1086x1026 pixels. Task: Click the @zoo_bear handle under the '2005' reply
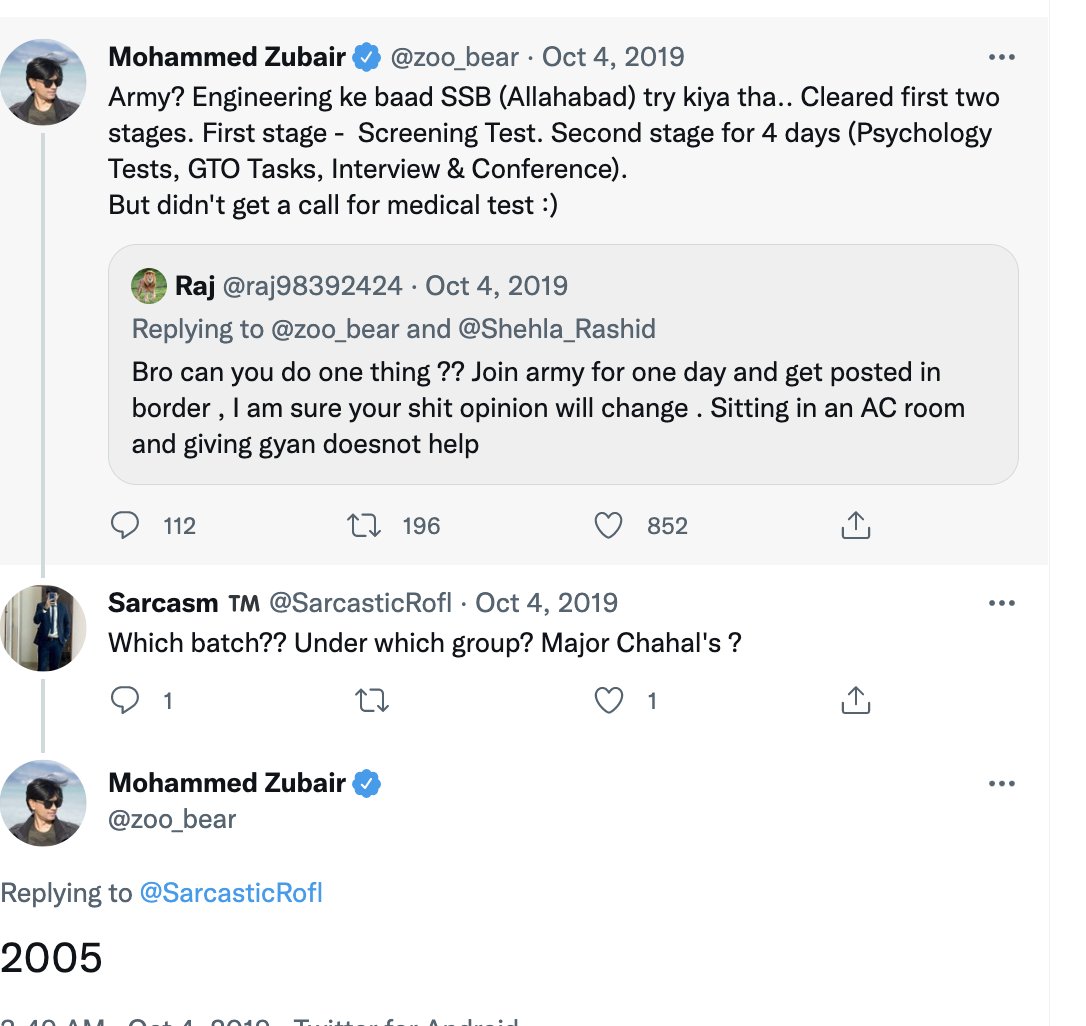(x=172, y=820)
